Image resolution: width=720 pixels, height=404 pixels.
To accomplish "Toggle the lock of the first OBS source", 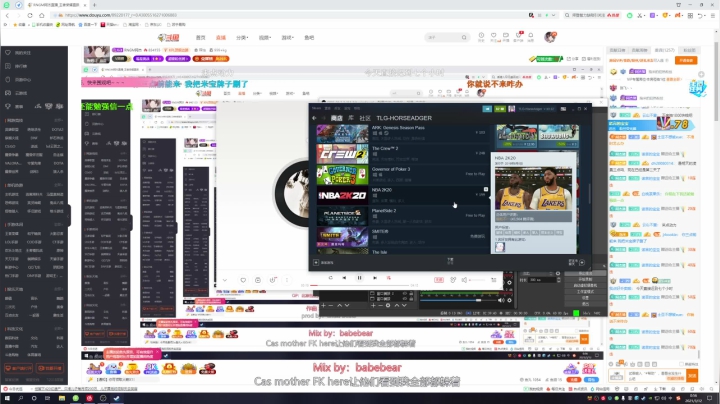I will pyautogui.click(x=411, y=293).
